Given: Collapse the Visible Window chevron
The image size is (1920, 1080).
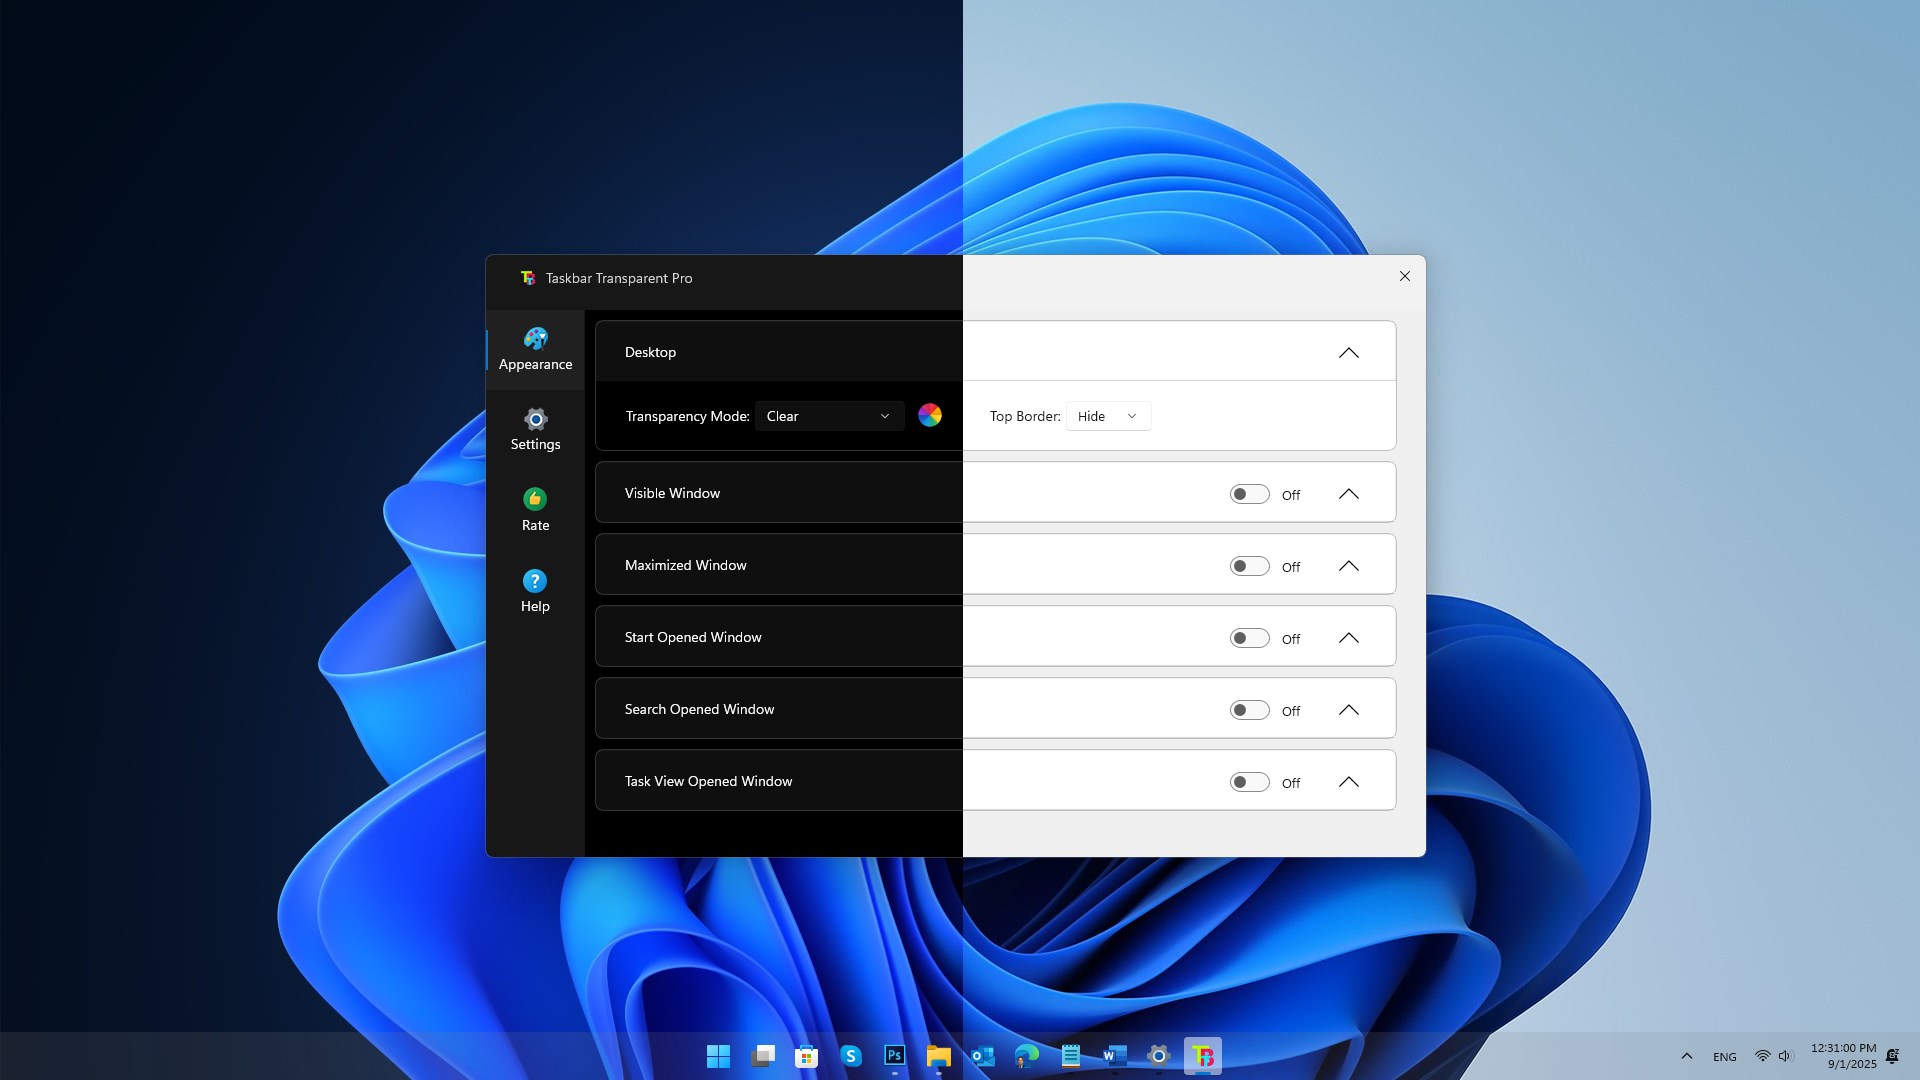Looking at the screenshot, I should click(x=1349, y=494).
